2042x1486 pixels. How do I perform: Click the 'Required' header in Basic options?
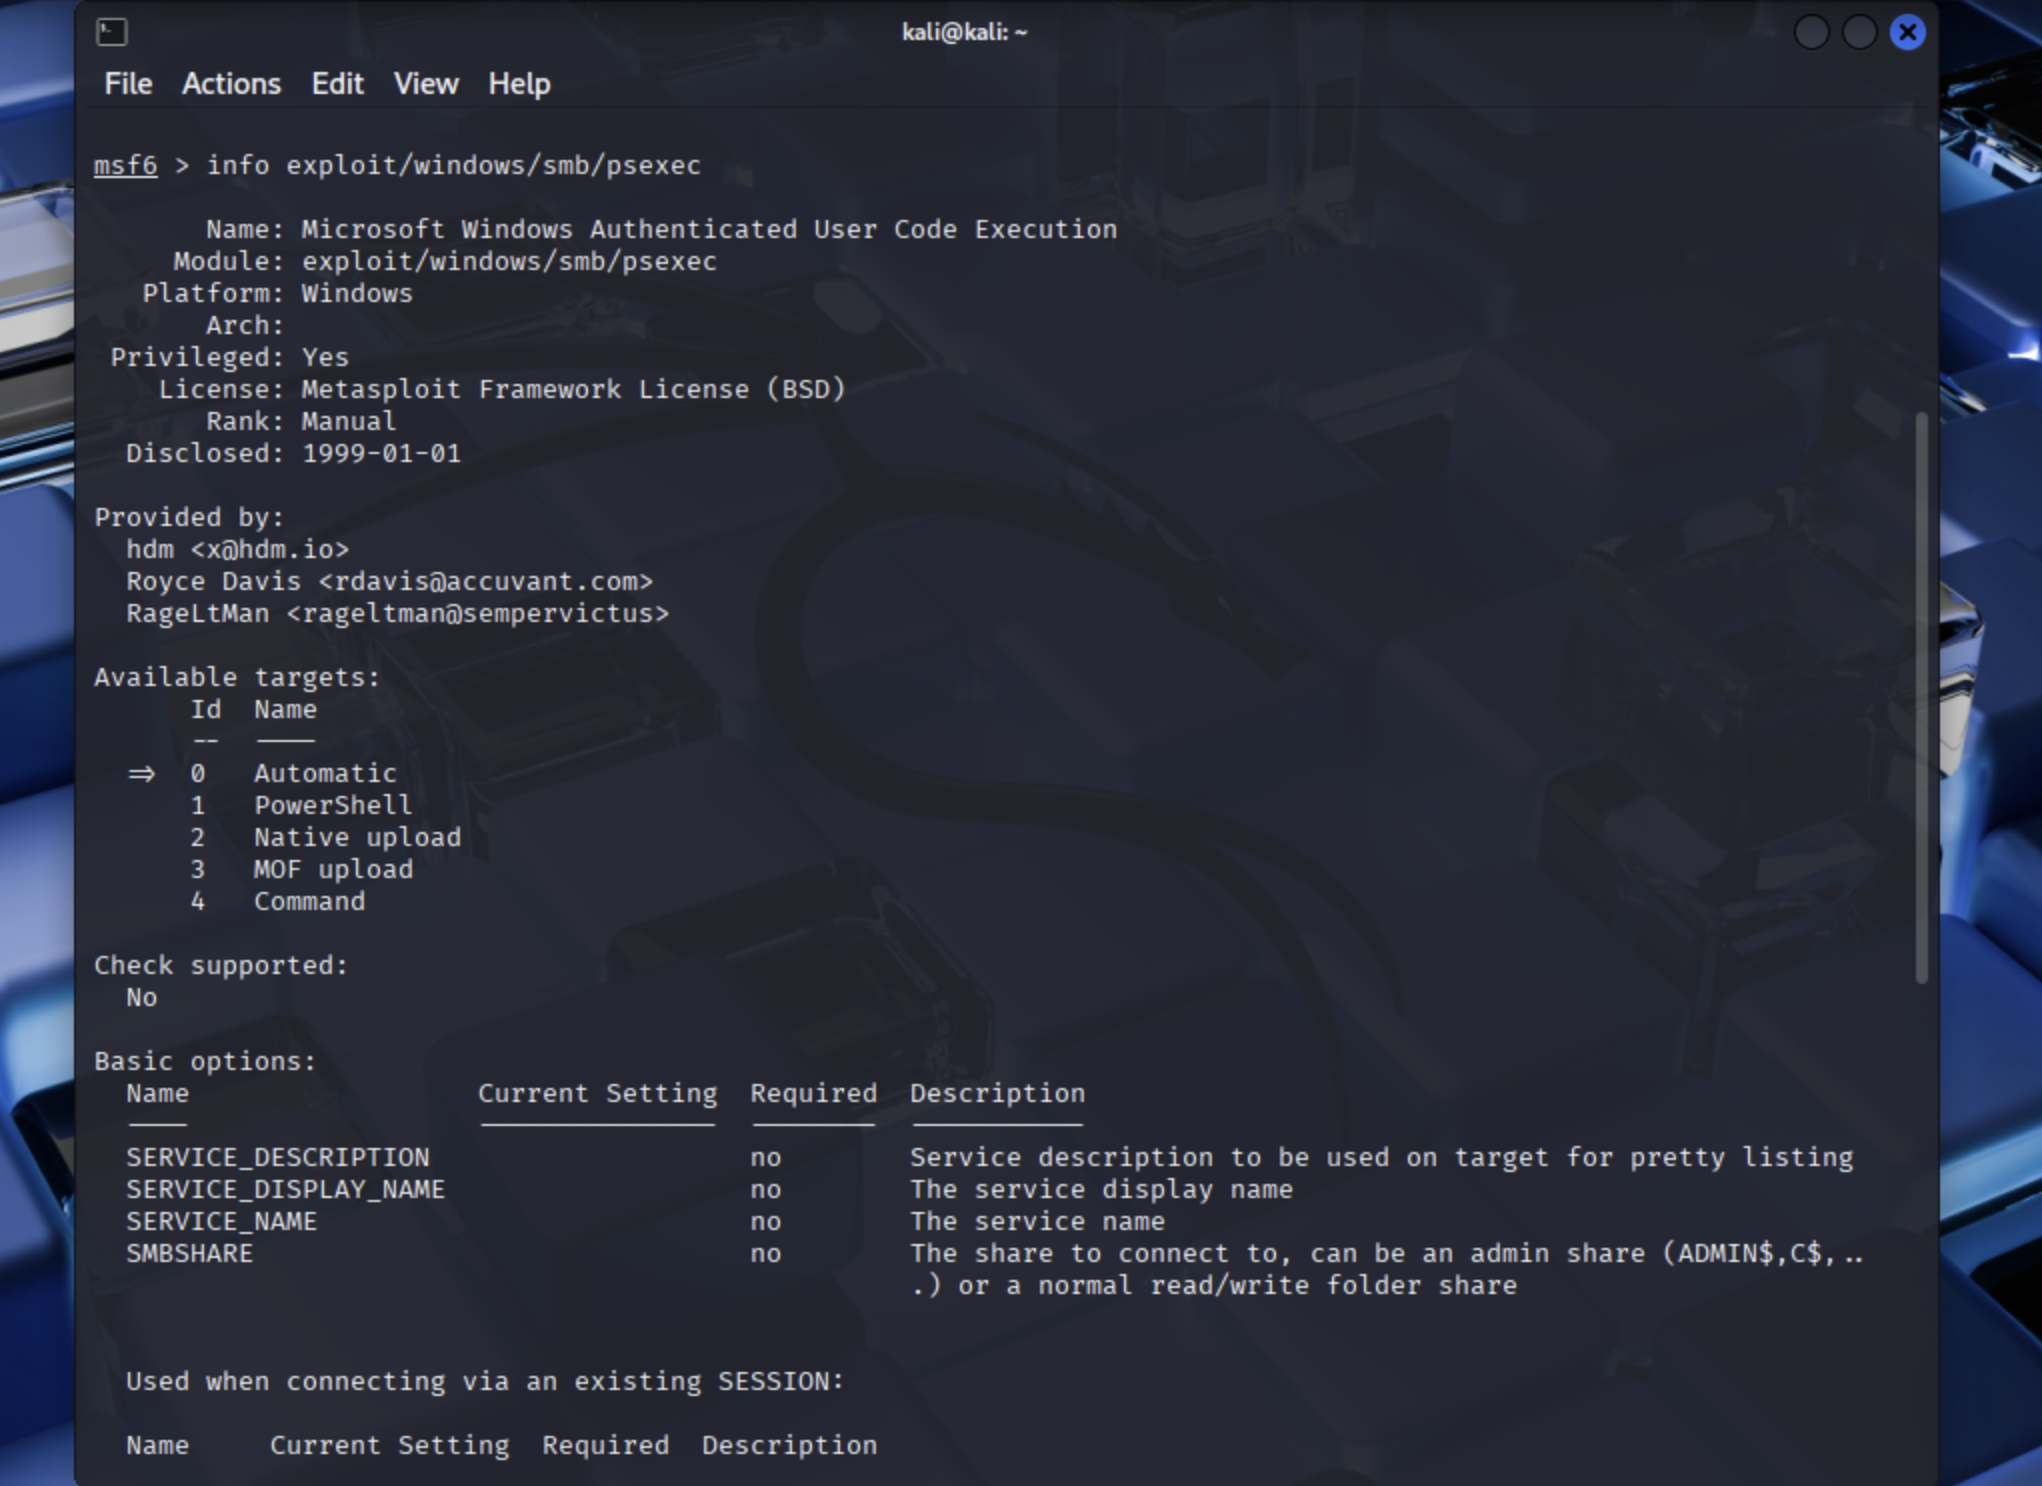[x=813, y=1093]
